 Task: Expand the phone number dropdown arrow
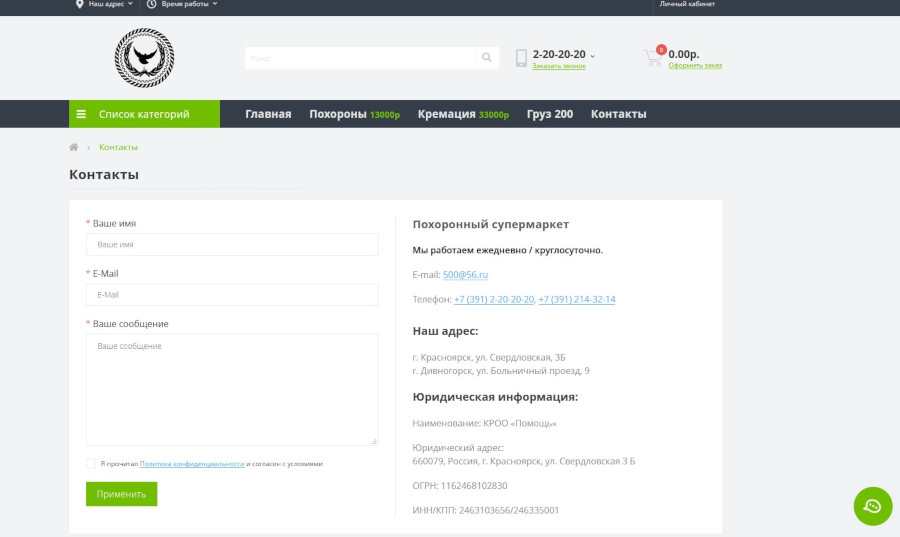pos(593,56)
